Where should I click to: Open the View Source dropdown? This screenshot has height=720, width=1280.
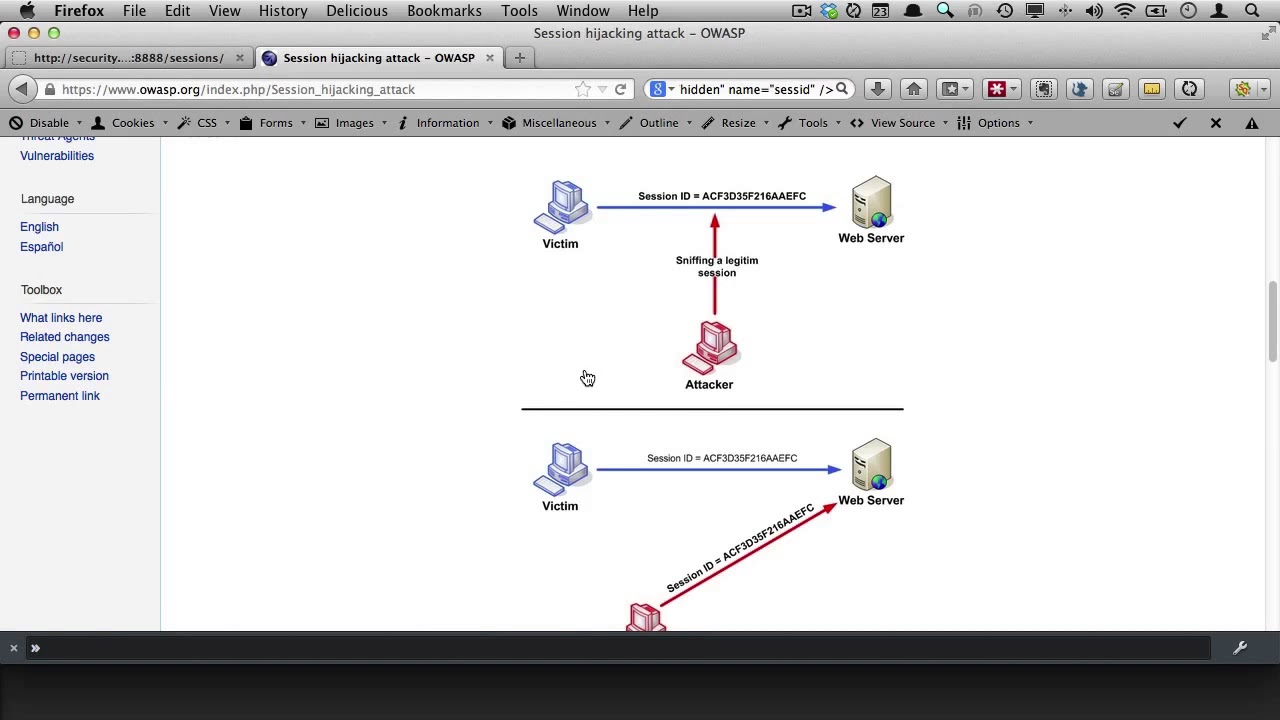click(900, 123)
